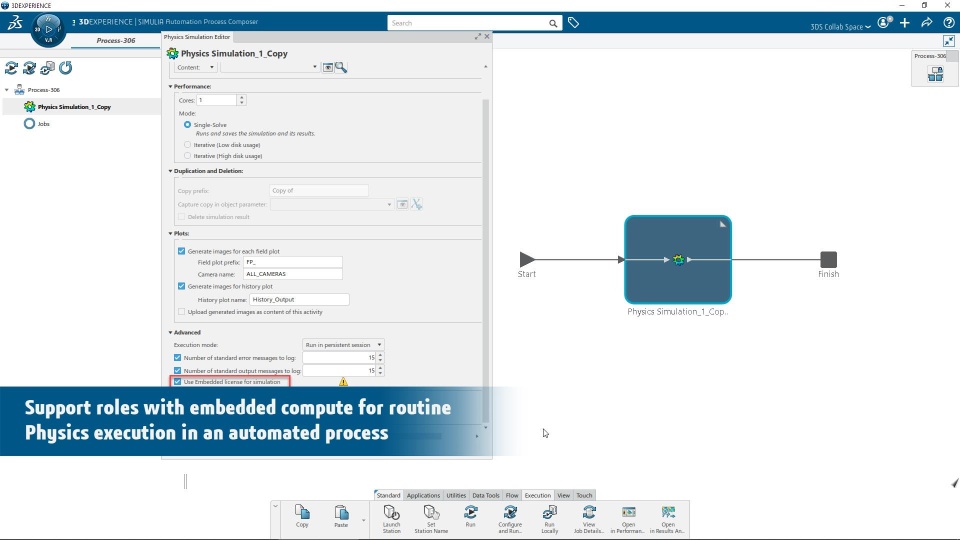The image size is (960, 540).
Task: Click the plus add icon in the top bar
Action: [x=905, y=23]
